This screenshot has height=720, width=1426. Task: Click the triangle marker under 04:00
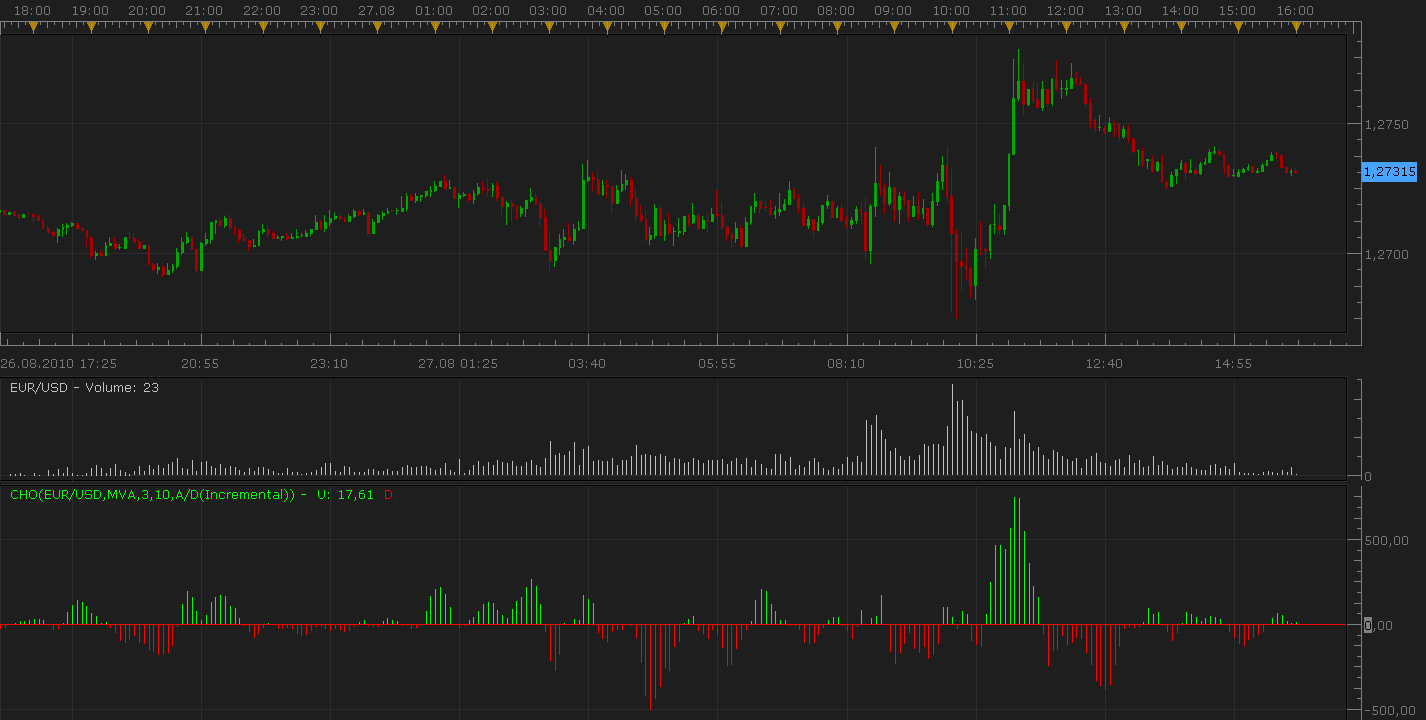pos(607,29)
